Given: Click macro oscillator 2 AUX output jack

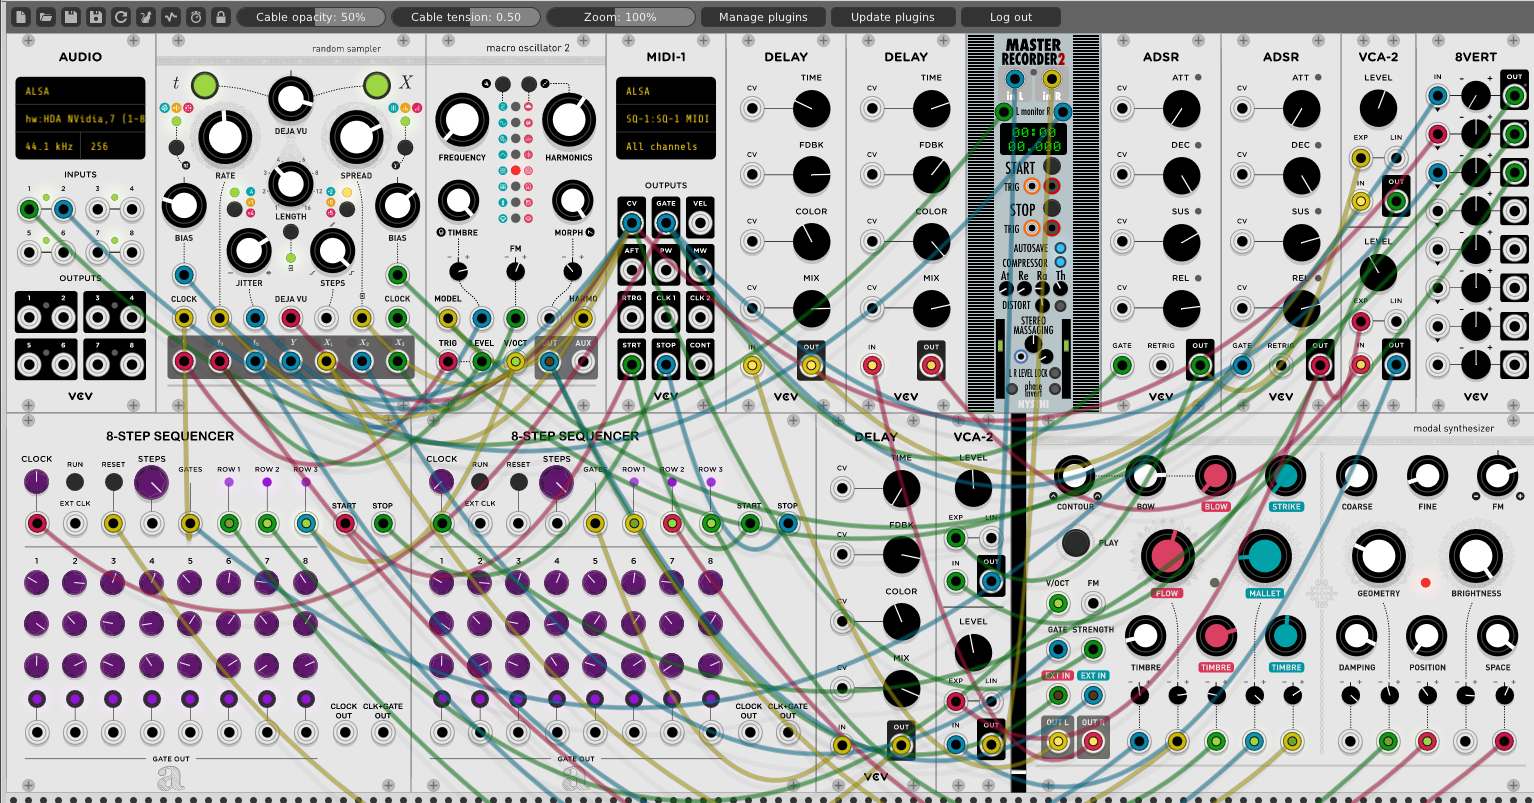Looking at the screenshot, I should (x=583, y=362).
